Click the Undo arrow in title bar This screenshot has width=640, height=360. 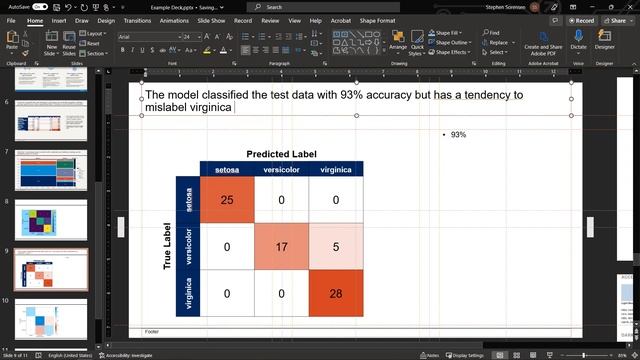click(68, 7)
